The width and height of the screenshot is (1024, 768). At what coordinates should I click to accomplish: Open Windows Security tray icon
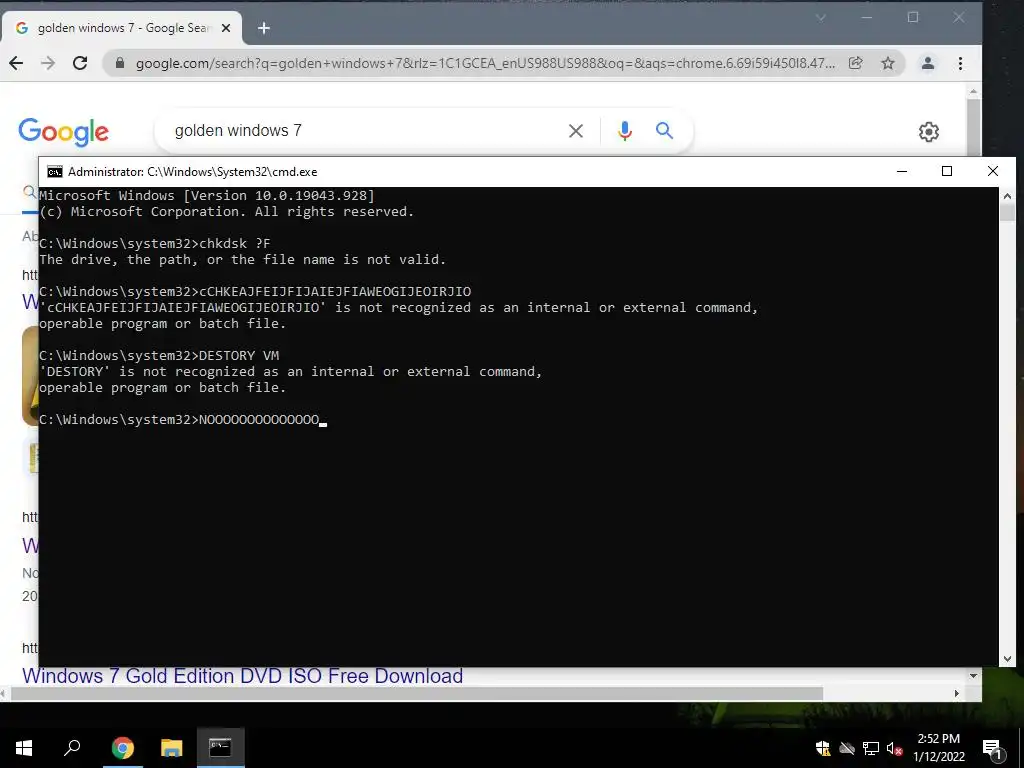tap(824, 749)
